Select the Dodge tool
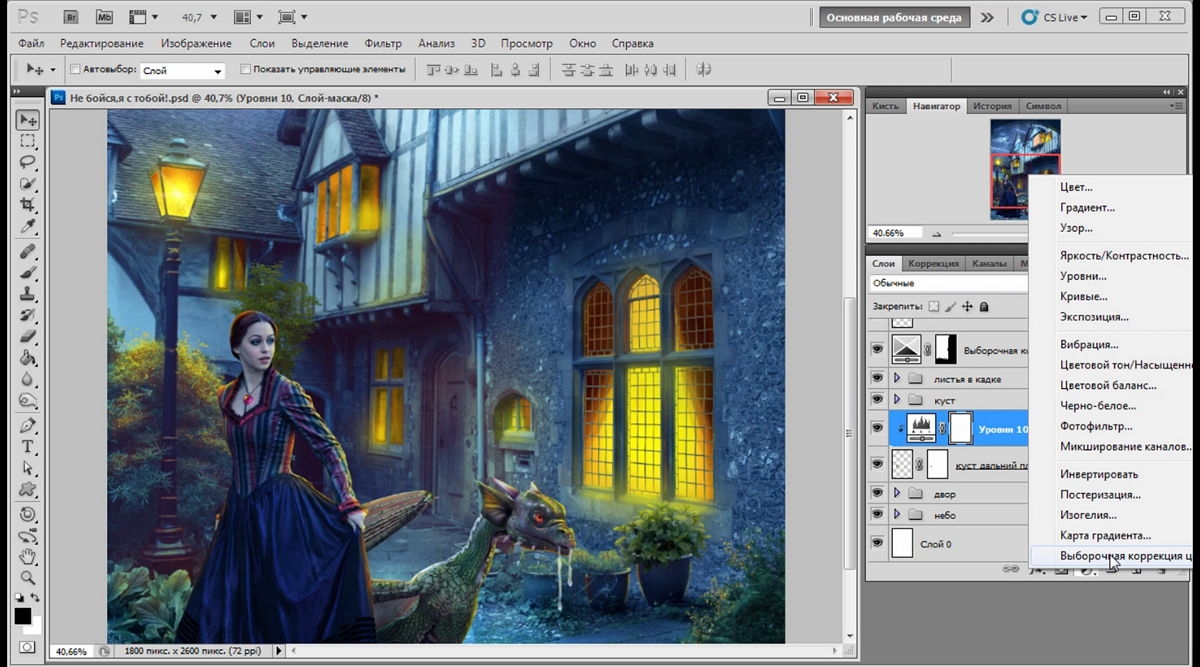The image size is (1200, 667). pyautogui.click(x=28, y=400)
